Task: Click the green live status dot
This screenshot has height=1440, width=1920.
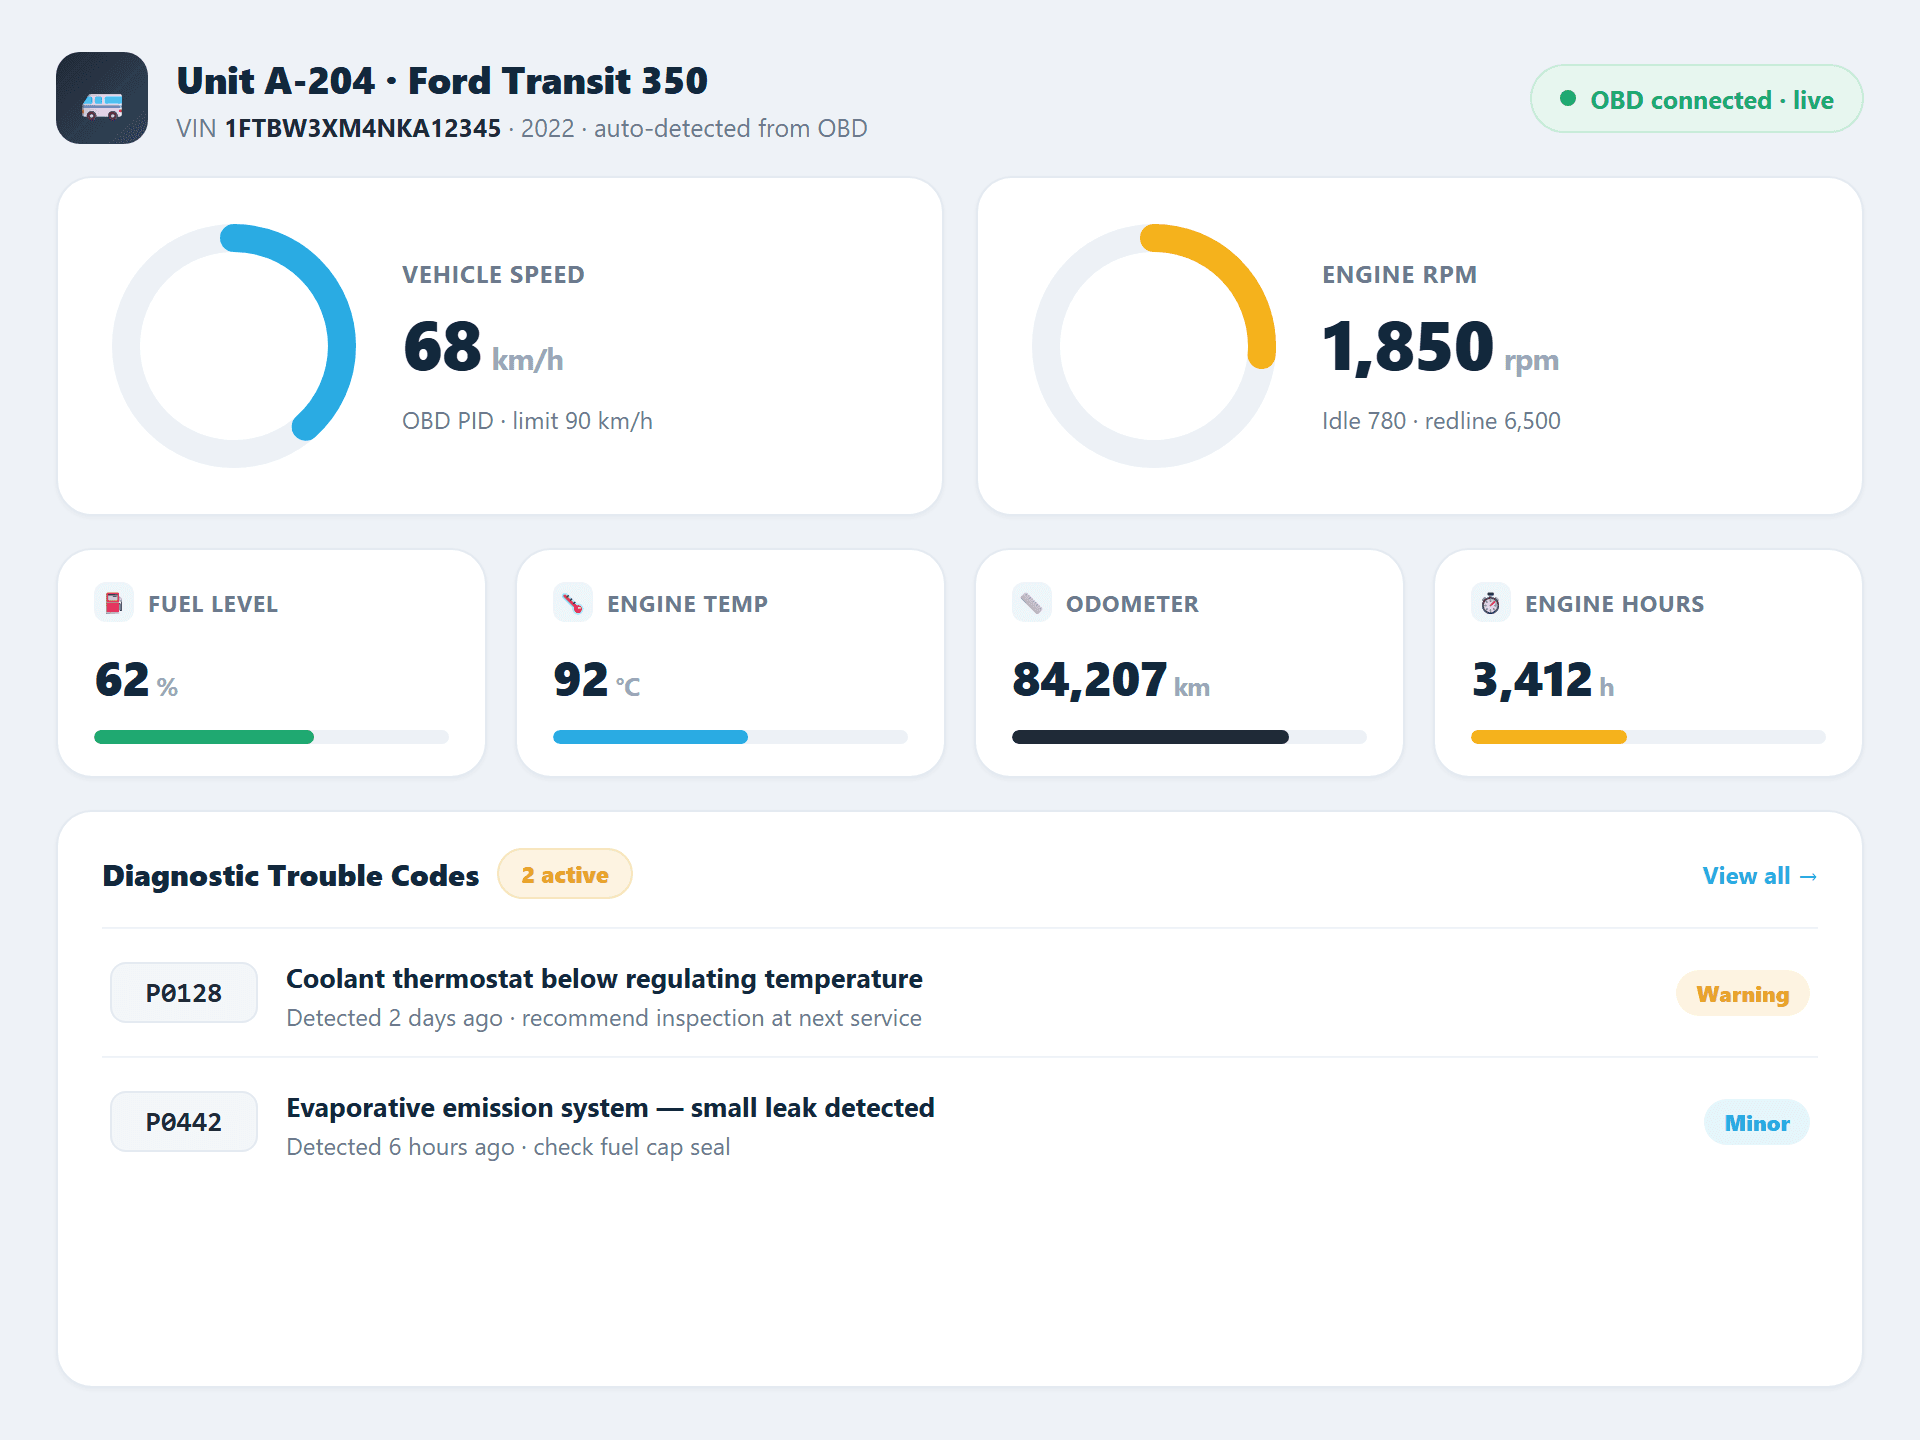Action: 1568,98
